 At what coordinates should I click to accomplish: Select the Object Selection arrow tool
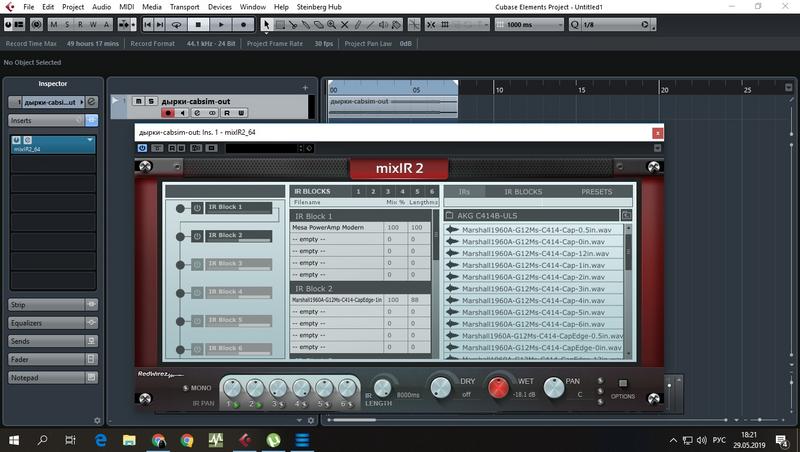coord(266,24)
